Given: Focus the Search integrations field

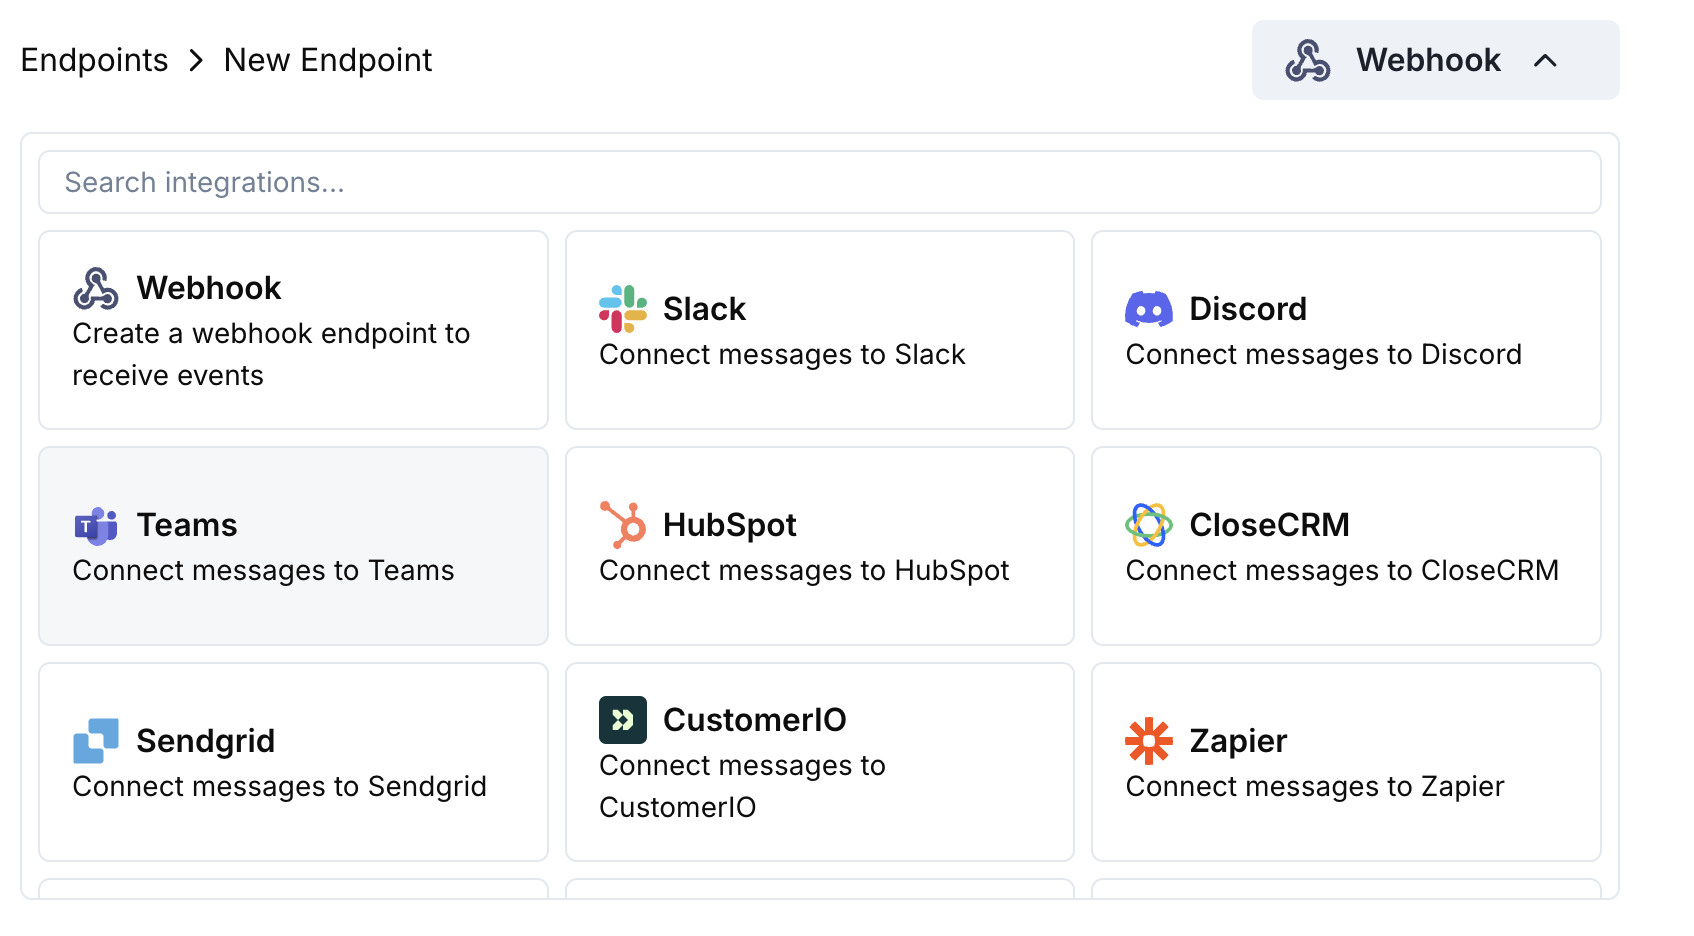Looking at the screenshot, I should pos(819,182).
